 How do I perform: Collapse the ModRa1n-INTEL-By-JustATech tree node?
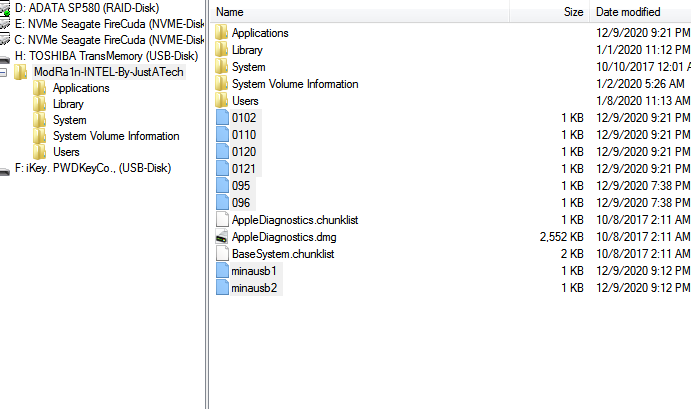point(3,72)
